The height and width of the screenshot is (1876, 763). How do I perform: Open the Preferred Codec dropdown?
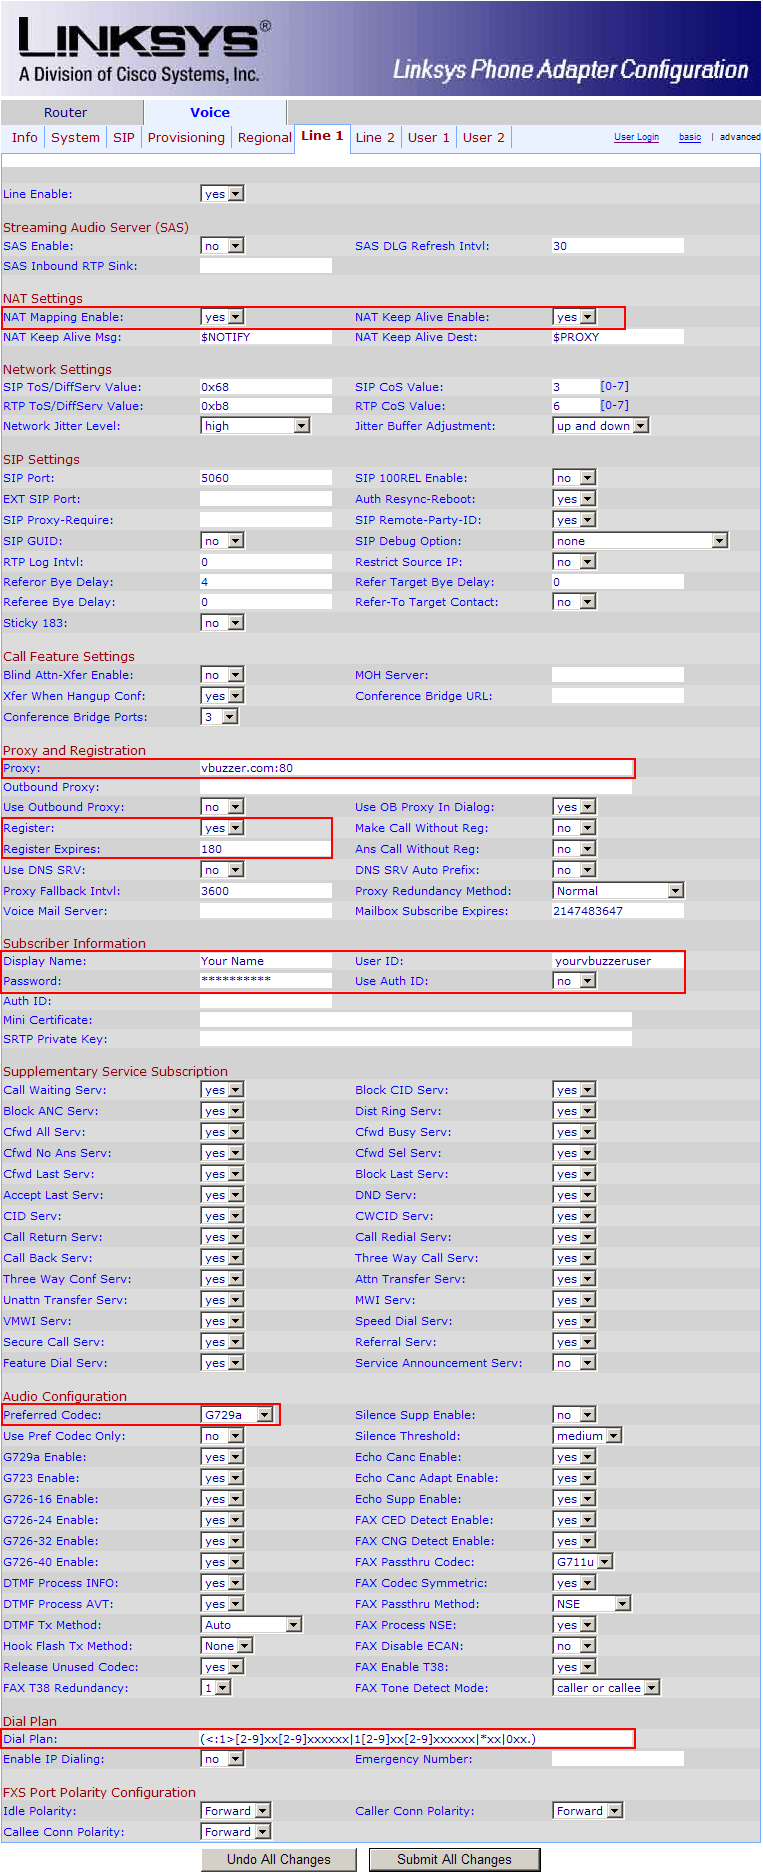click(237, 1415)
